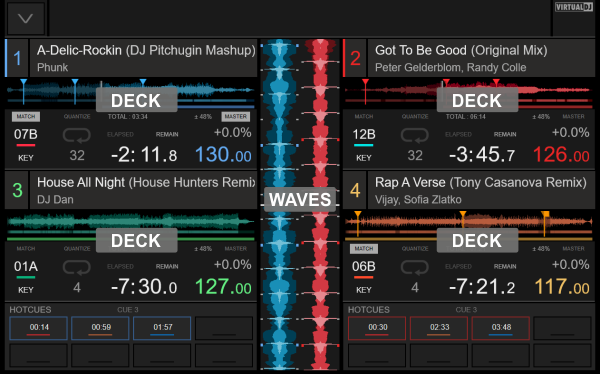Screen dimensions: 600x374
Task: Open the left HOTCUES pad mode menu
Action: [x=30, y=309]
